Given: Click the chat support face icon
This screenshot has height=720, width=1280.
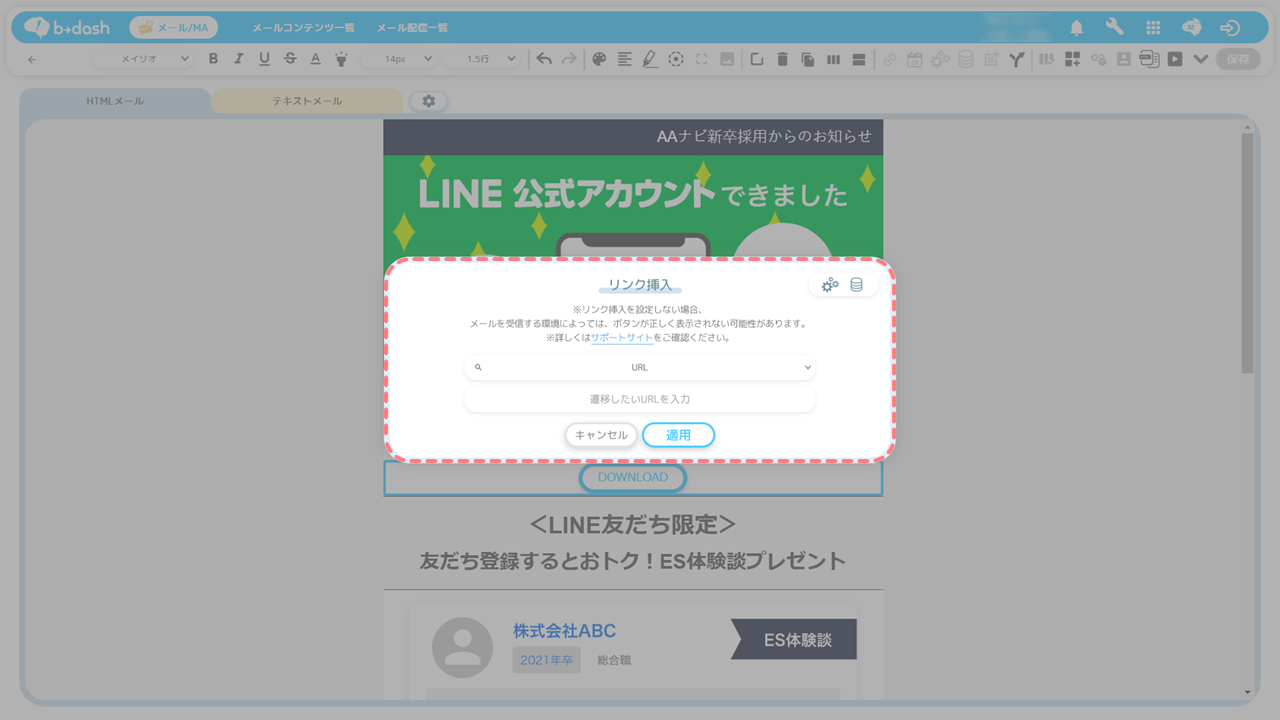Looking at the screenshot, I should [1192, 28].
